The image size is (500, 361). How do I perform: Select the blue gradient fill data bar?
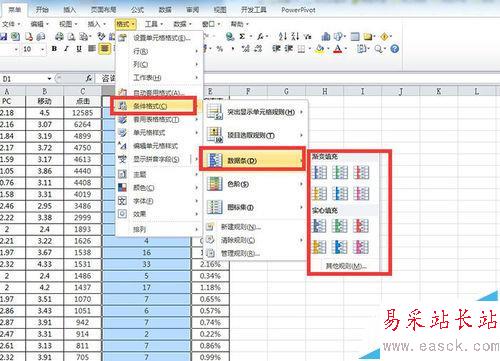point(319,172)
